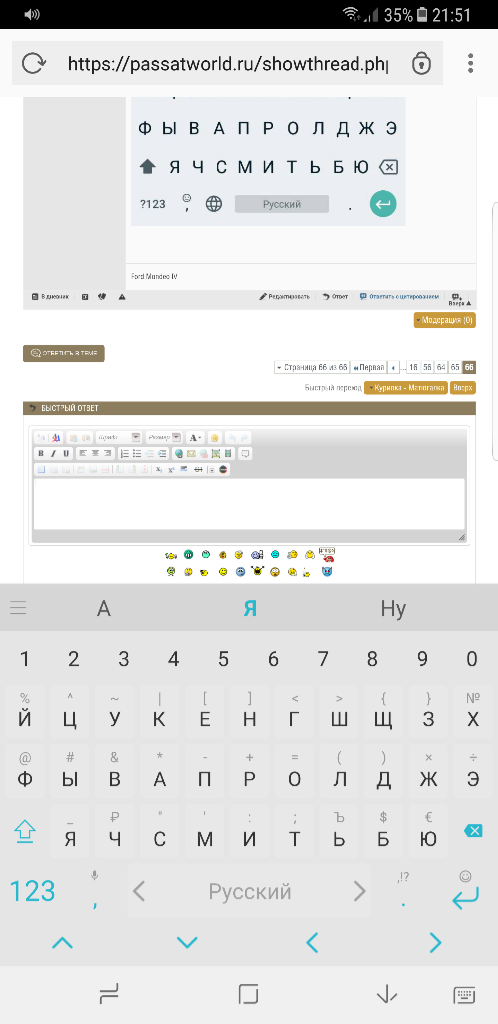Toggle bold formatting in quick reply editor
The width and height of the screenshot is (498, 1024).
[x=41, y=453]
